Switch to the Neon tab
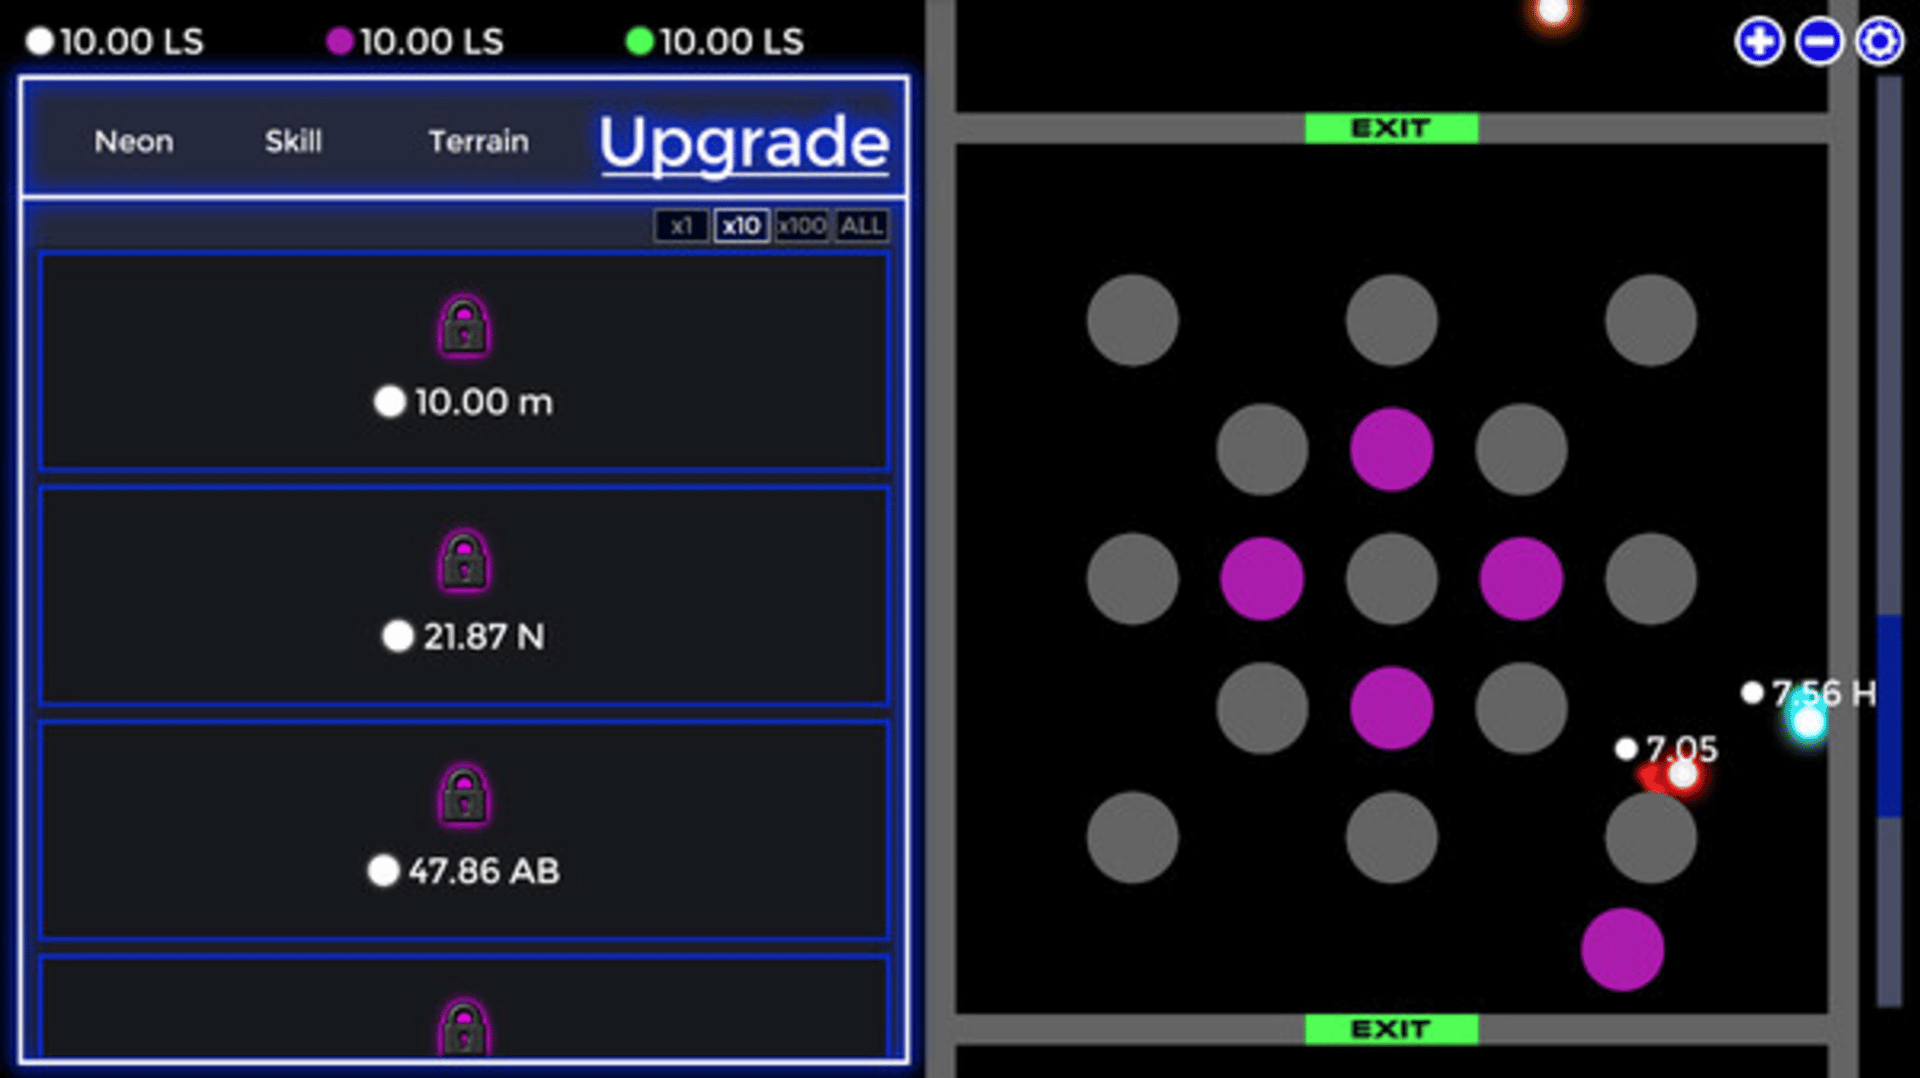This screenshot has height=1078, width=1920. pos(134,142)
